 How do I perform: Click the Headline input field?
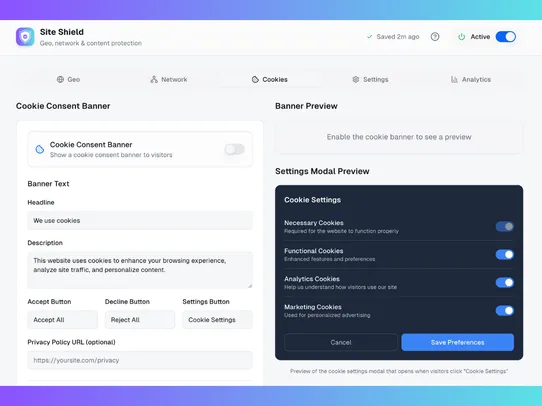pos(140,220)
